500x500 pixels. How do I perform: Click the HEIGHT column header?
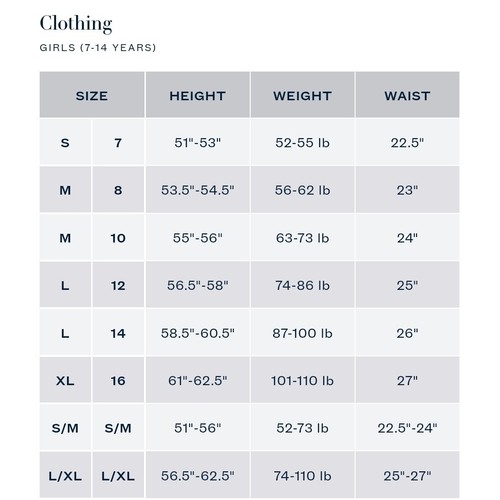[198, 95]
